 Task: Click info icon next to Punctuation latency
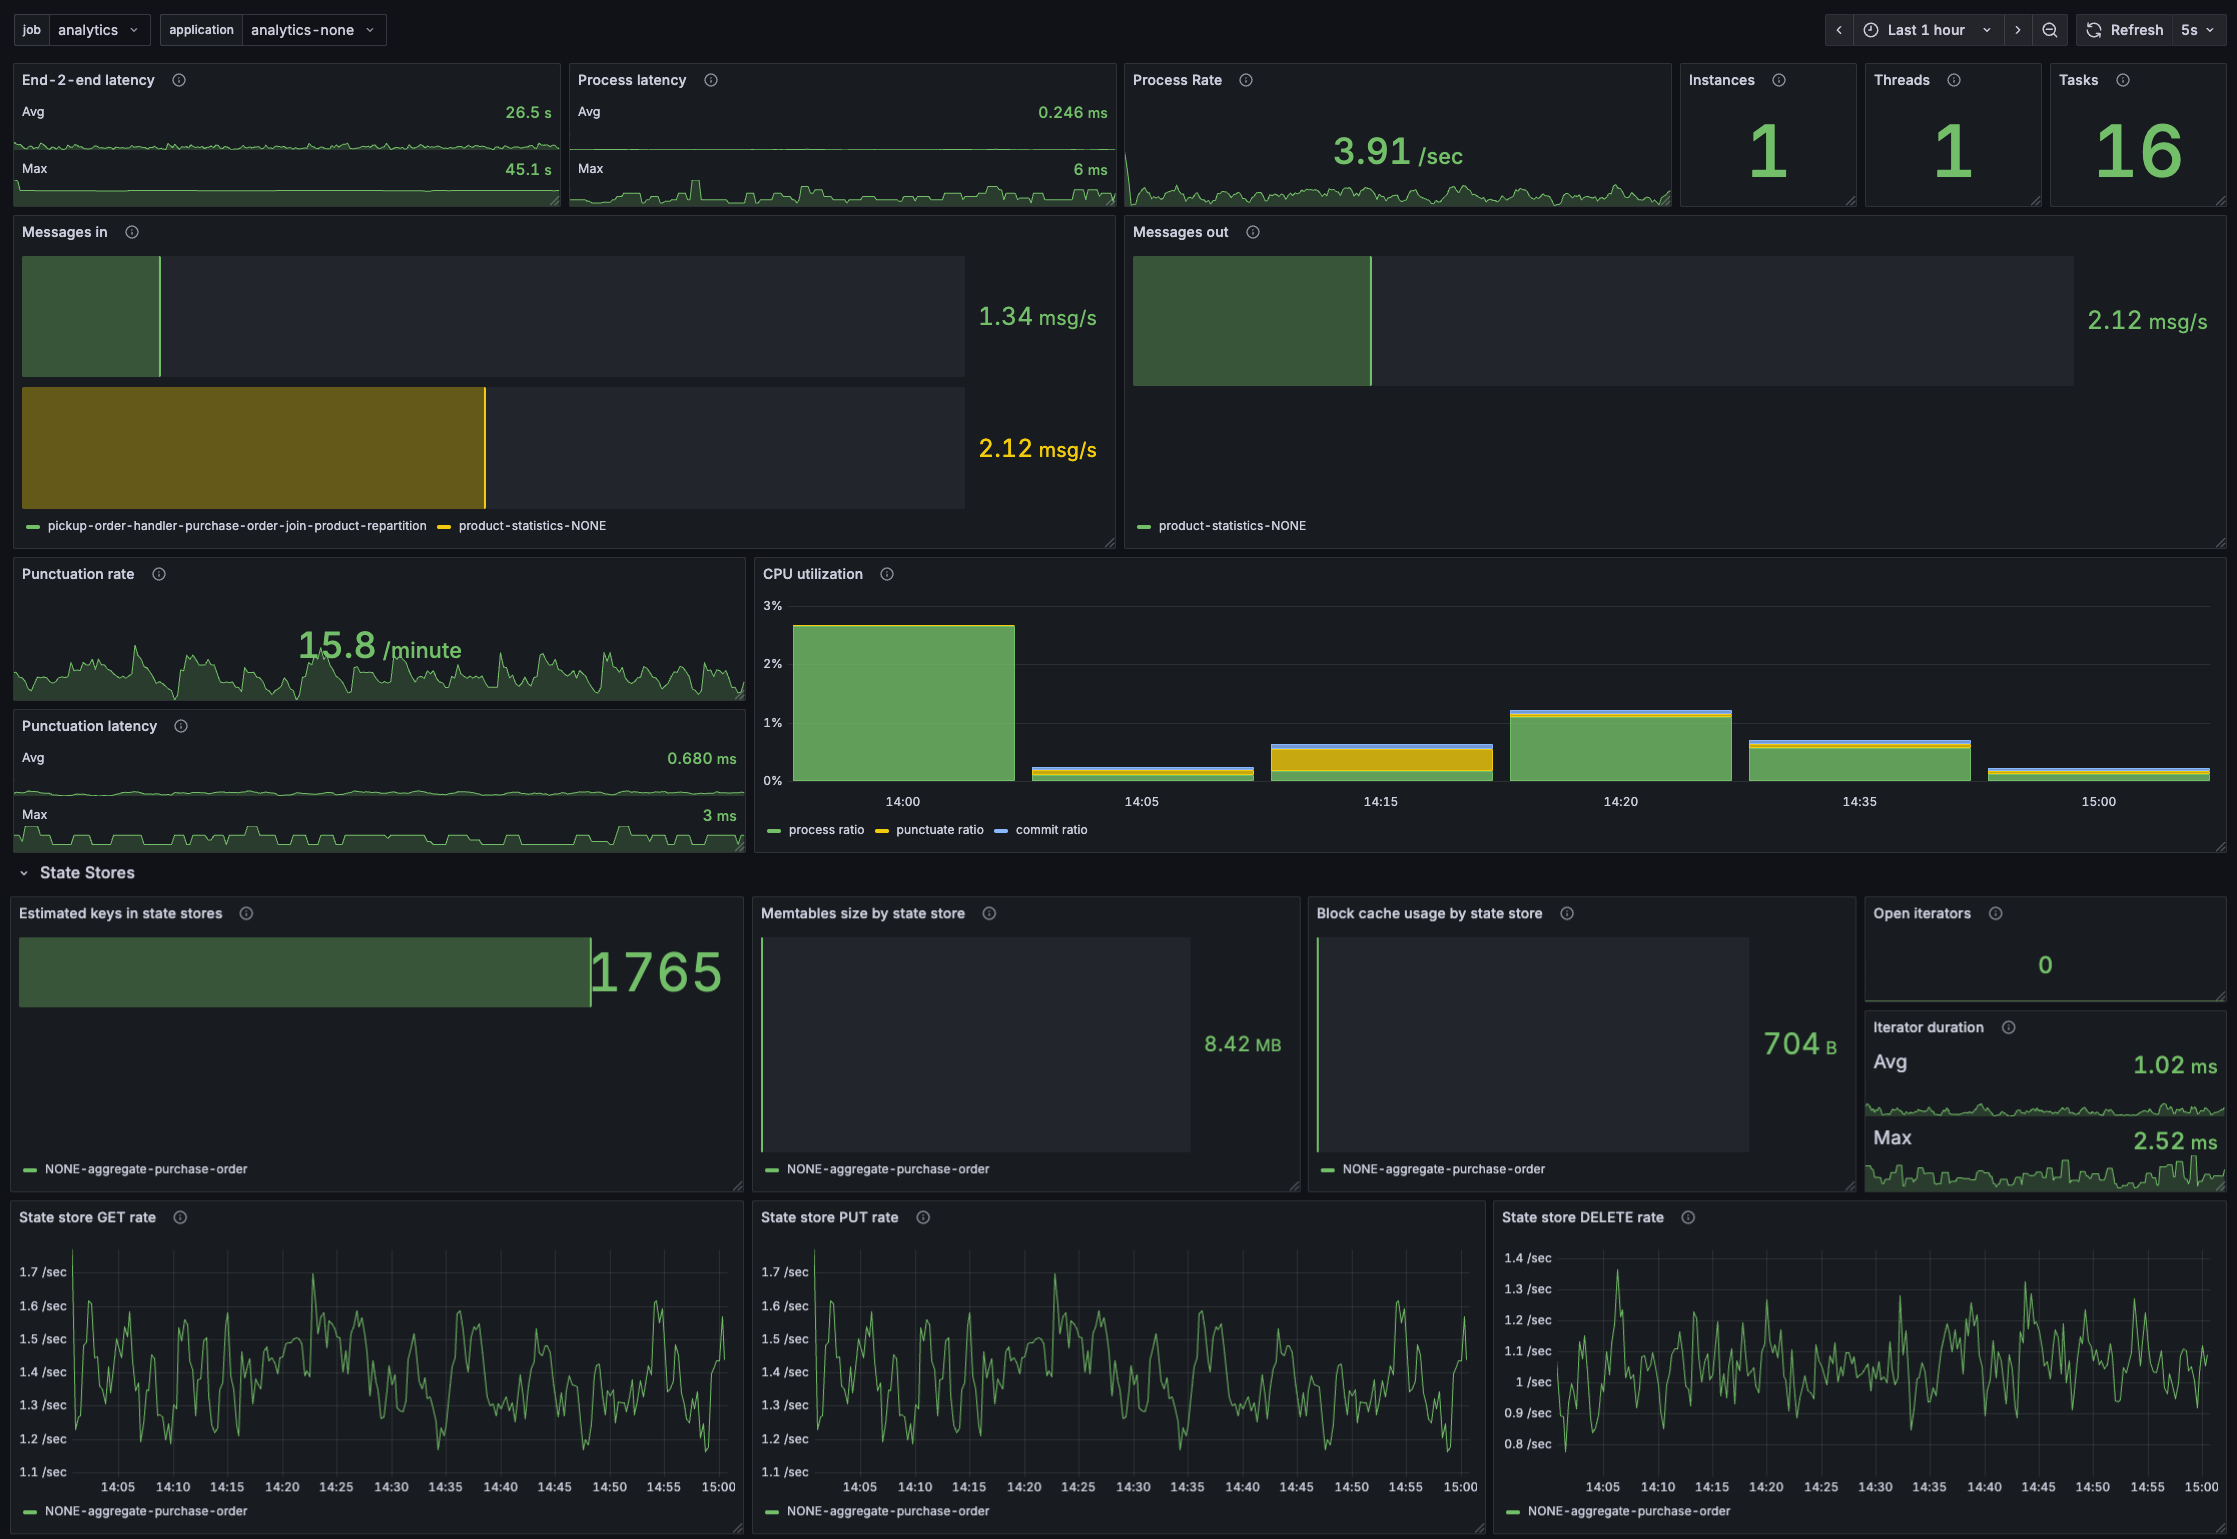(x=181, y=726)
